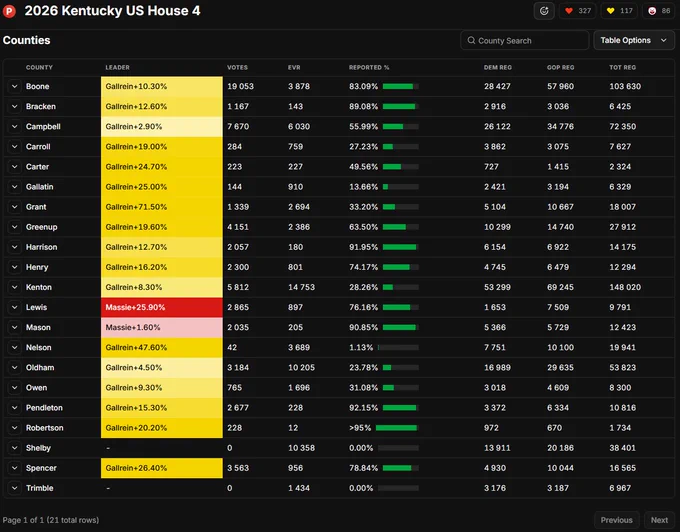
Task: Click the Massie+1.60% pink leader cell
Action: [162, 327]
